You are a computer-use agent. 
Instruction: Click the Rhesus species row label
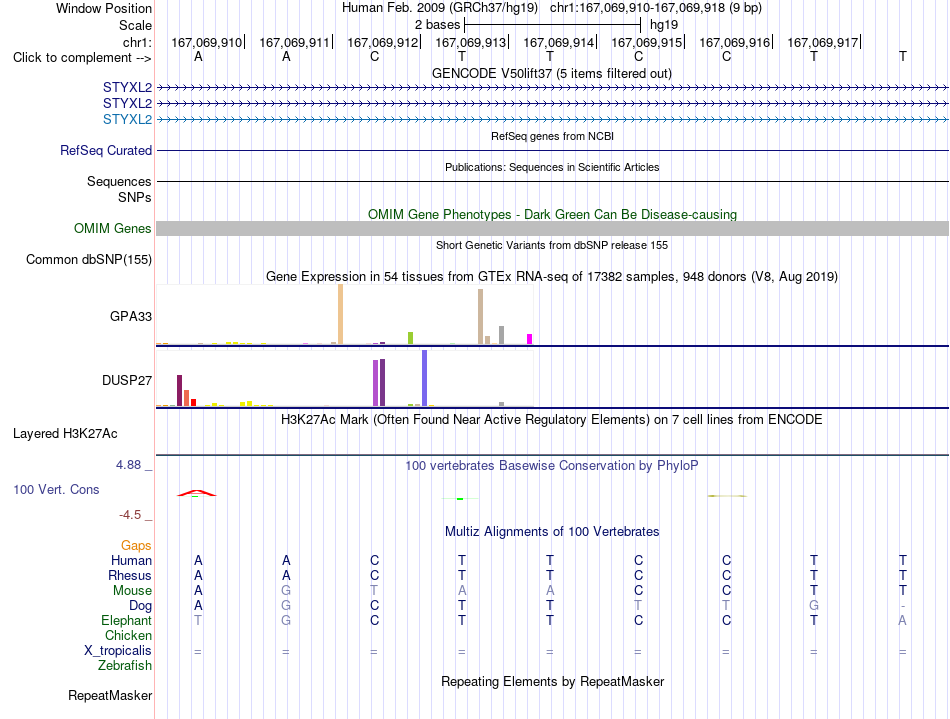[x=130, y=575]
